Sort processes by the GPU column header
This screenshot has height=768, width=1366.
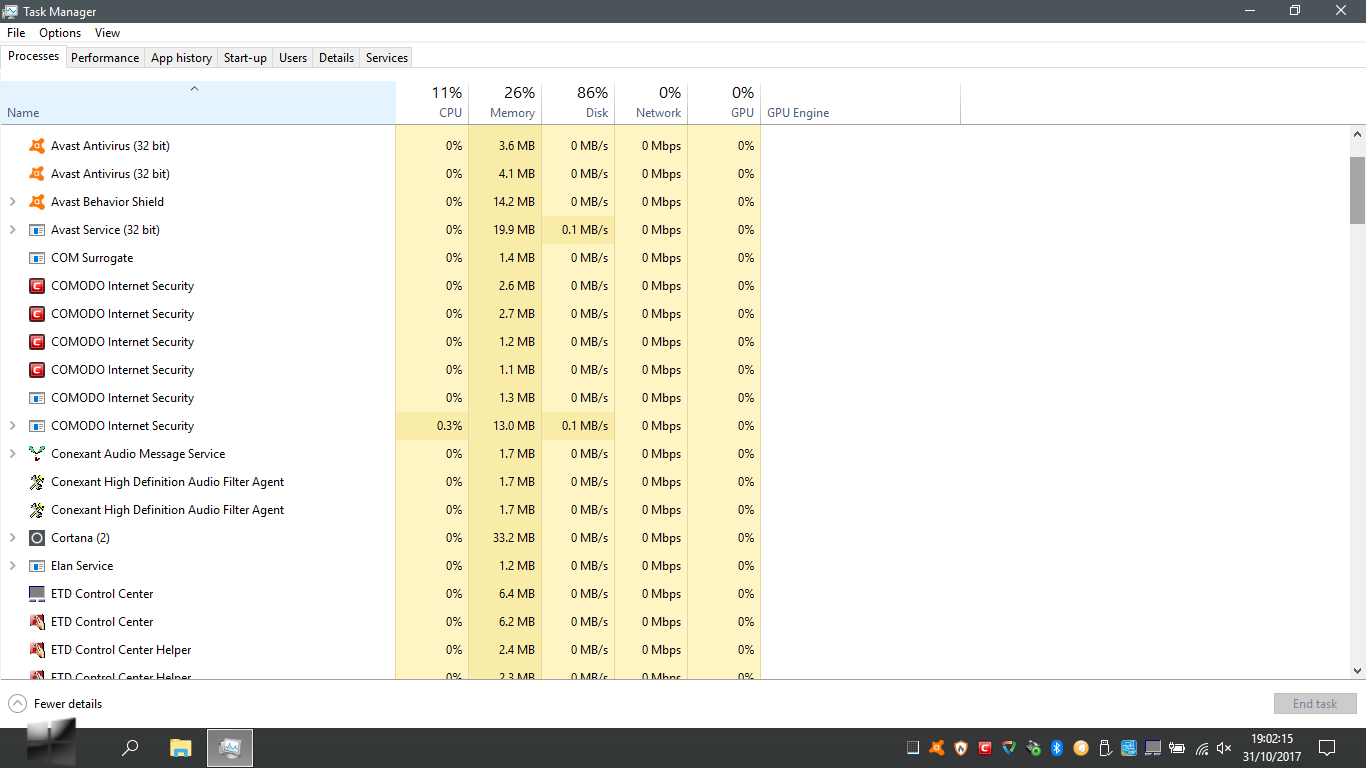click(724, 103)
